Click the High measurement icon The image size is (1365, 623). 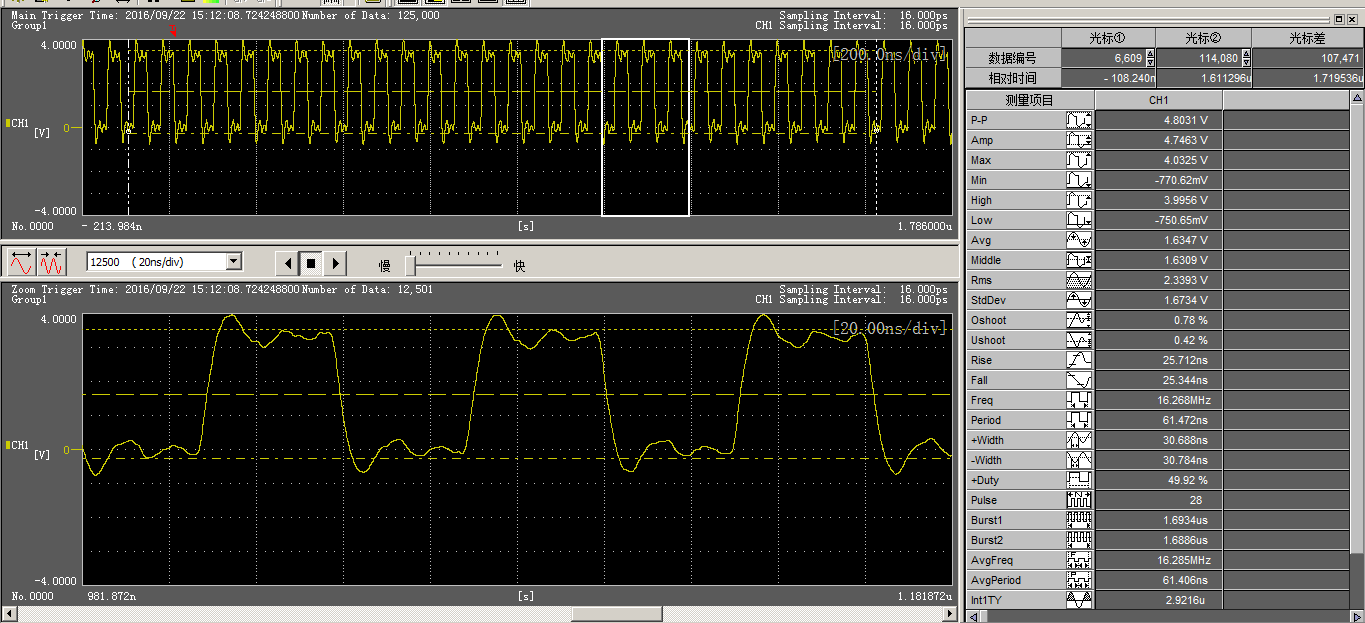pyautogui.click(x=1079, y=200)
